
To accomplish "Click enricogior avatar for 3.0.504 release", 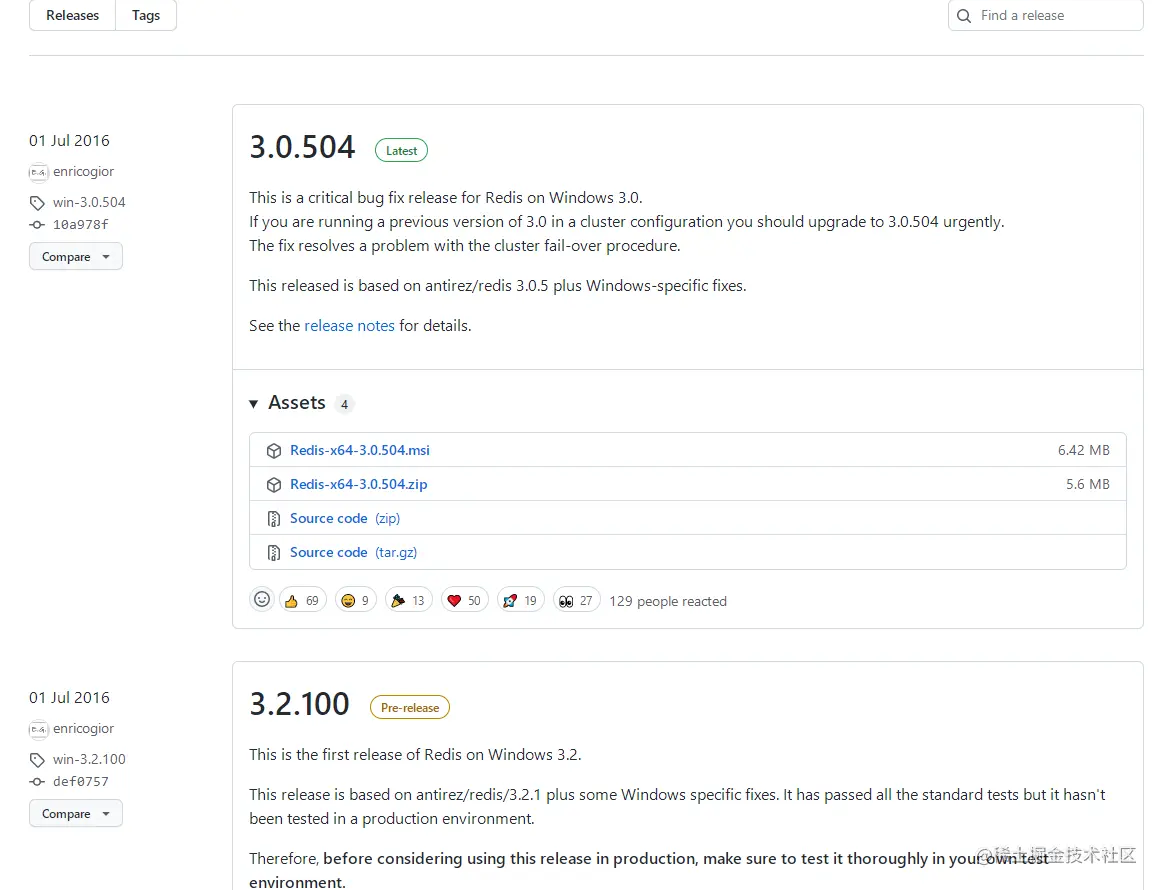I will pyautogui.click(x=39, y=172).
